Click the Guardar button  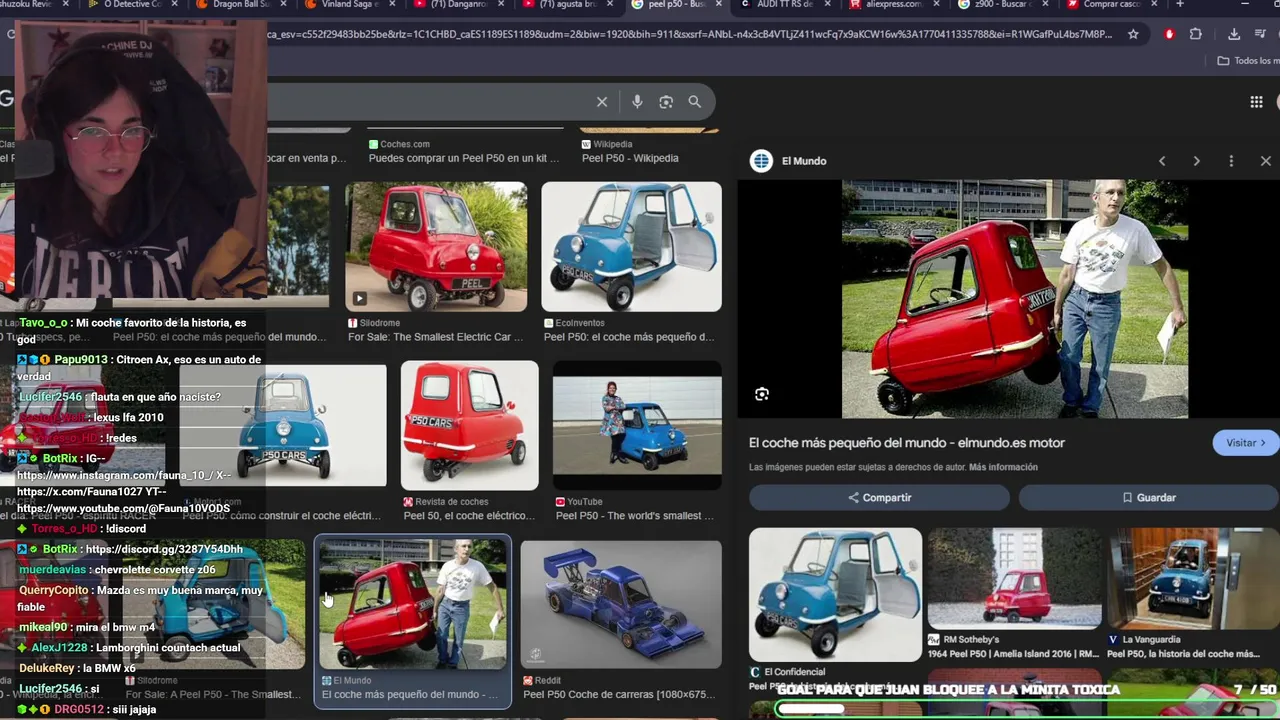[1148, 498]
